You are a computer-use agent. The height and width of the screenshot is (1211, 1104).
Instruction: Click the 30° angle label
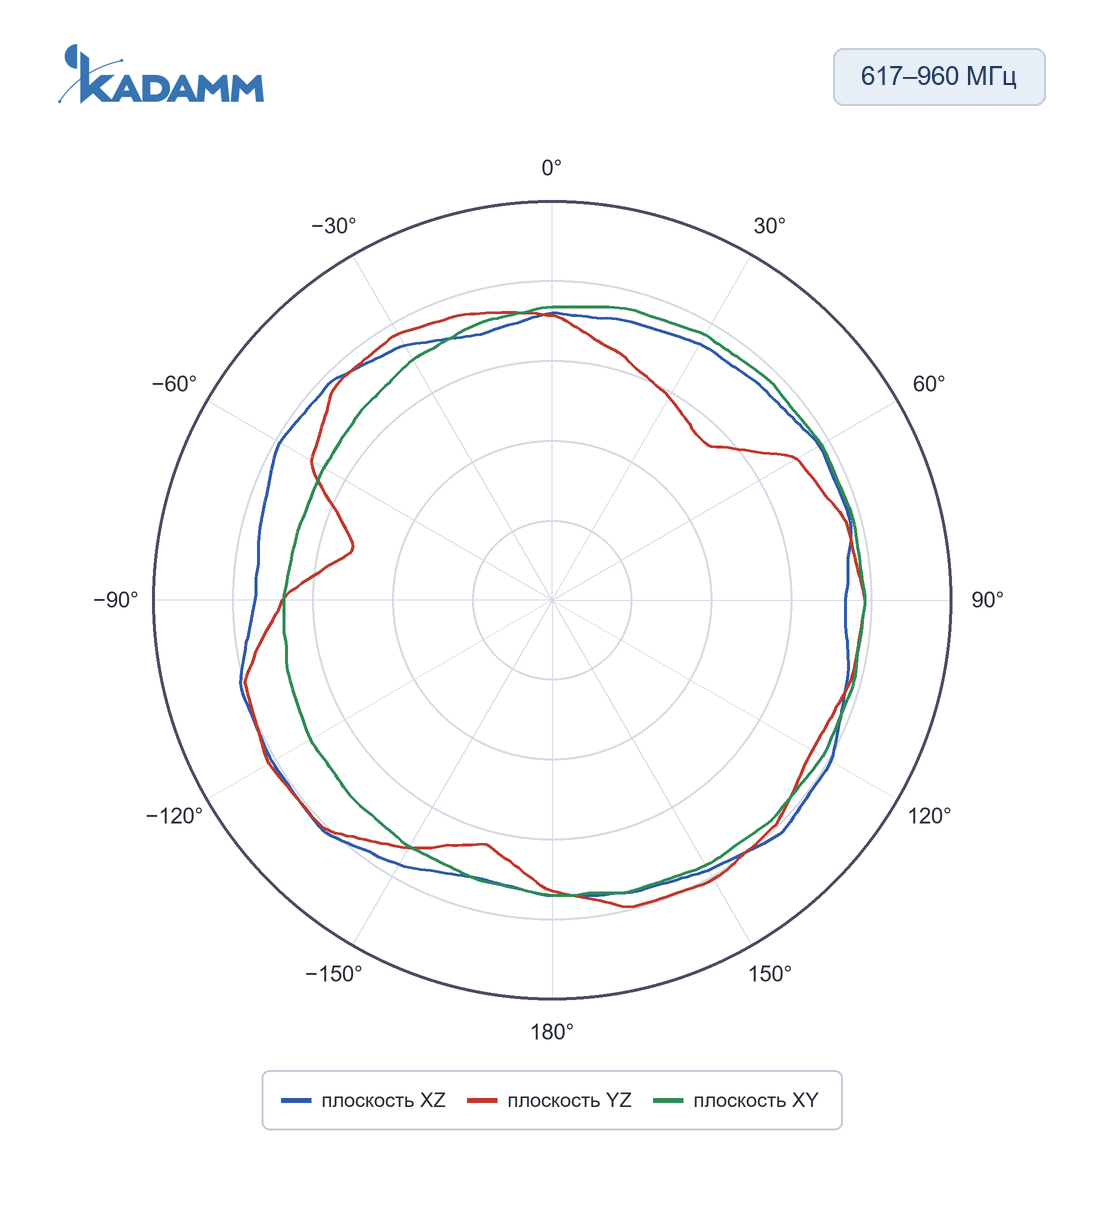coord(770,226)
